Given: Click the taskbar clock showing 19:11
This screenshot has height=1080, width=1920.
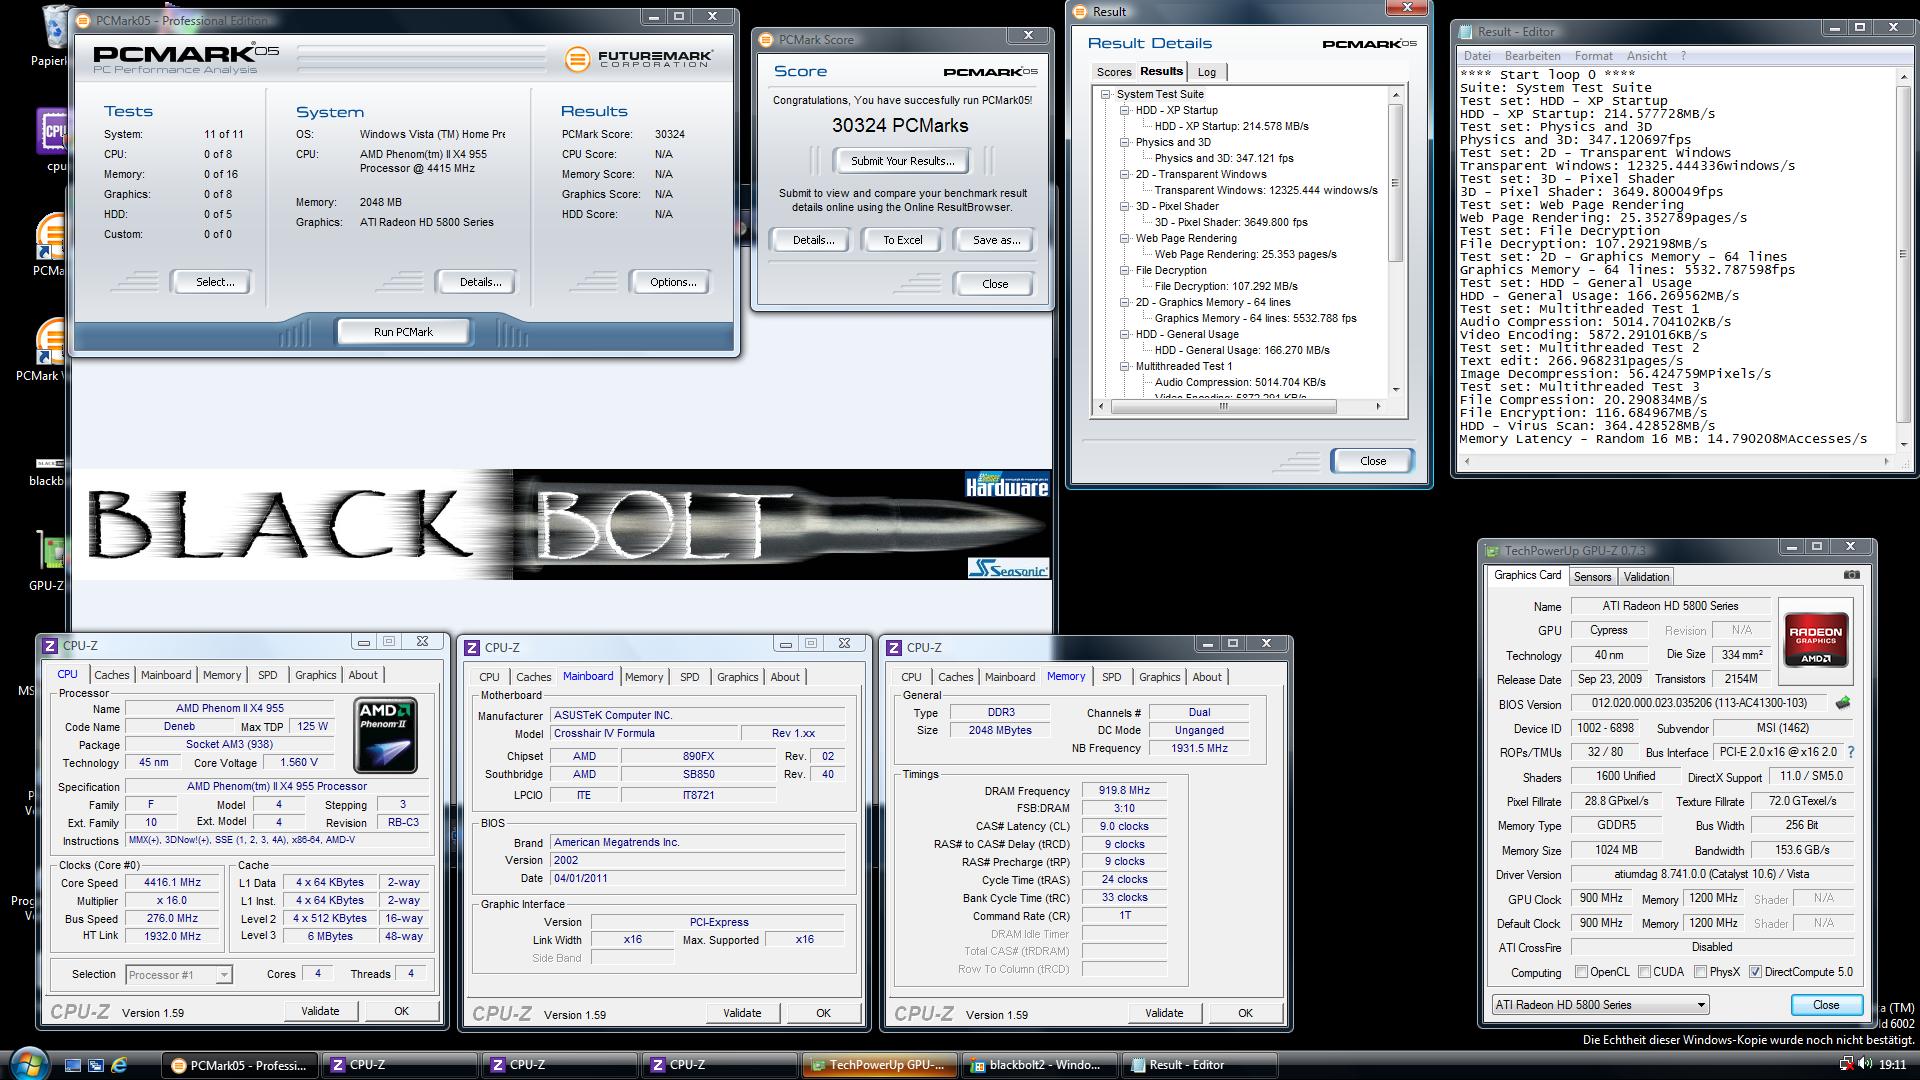Looking at the screenshot, I should point(1892,1065).
